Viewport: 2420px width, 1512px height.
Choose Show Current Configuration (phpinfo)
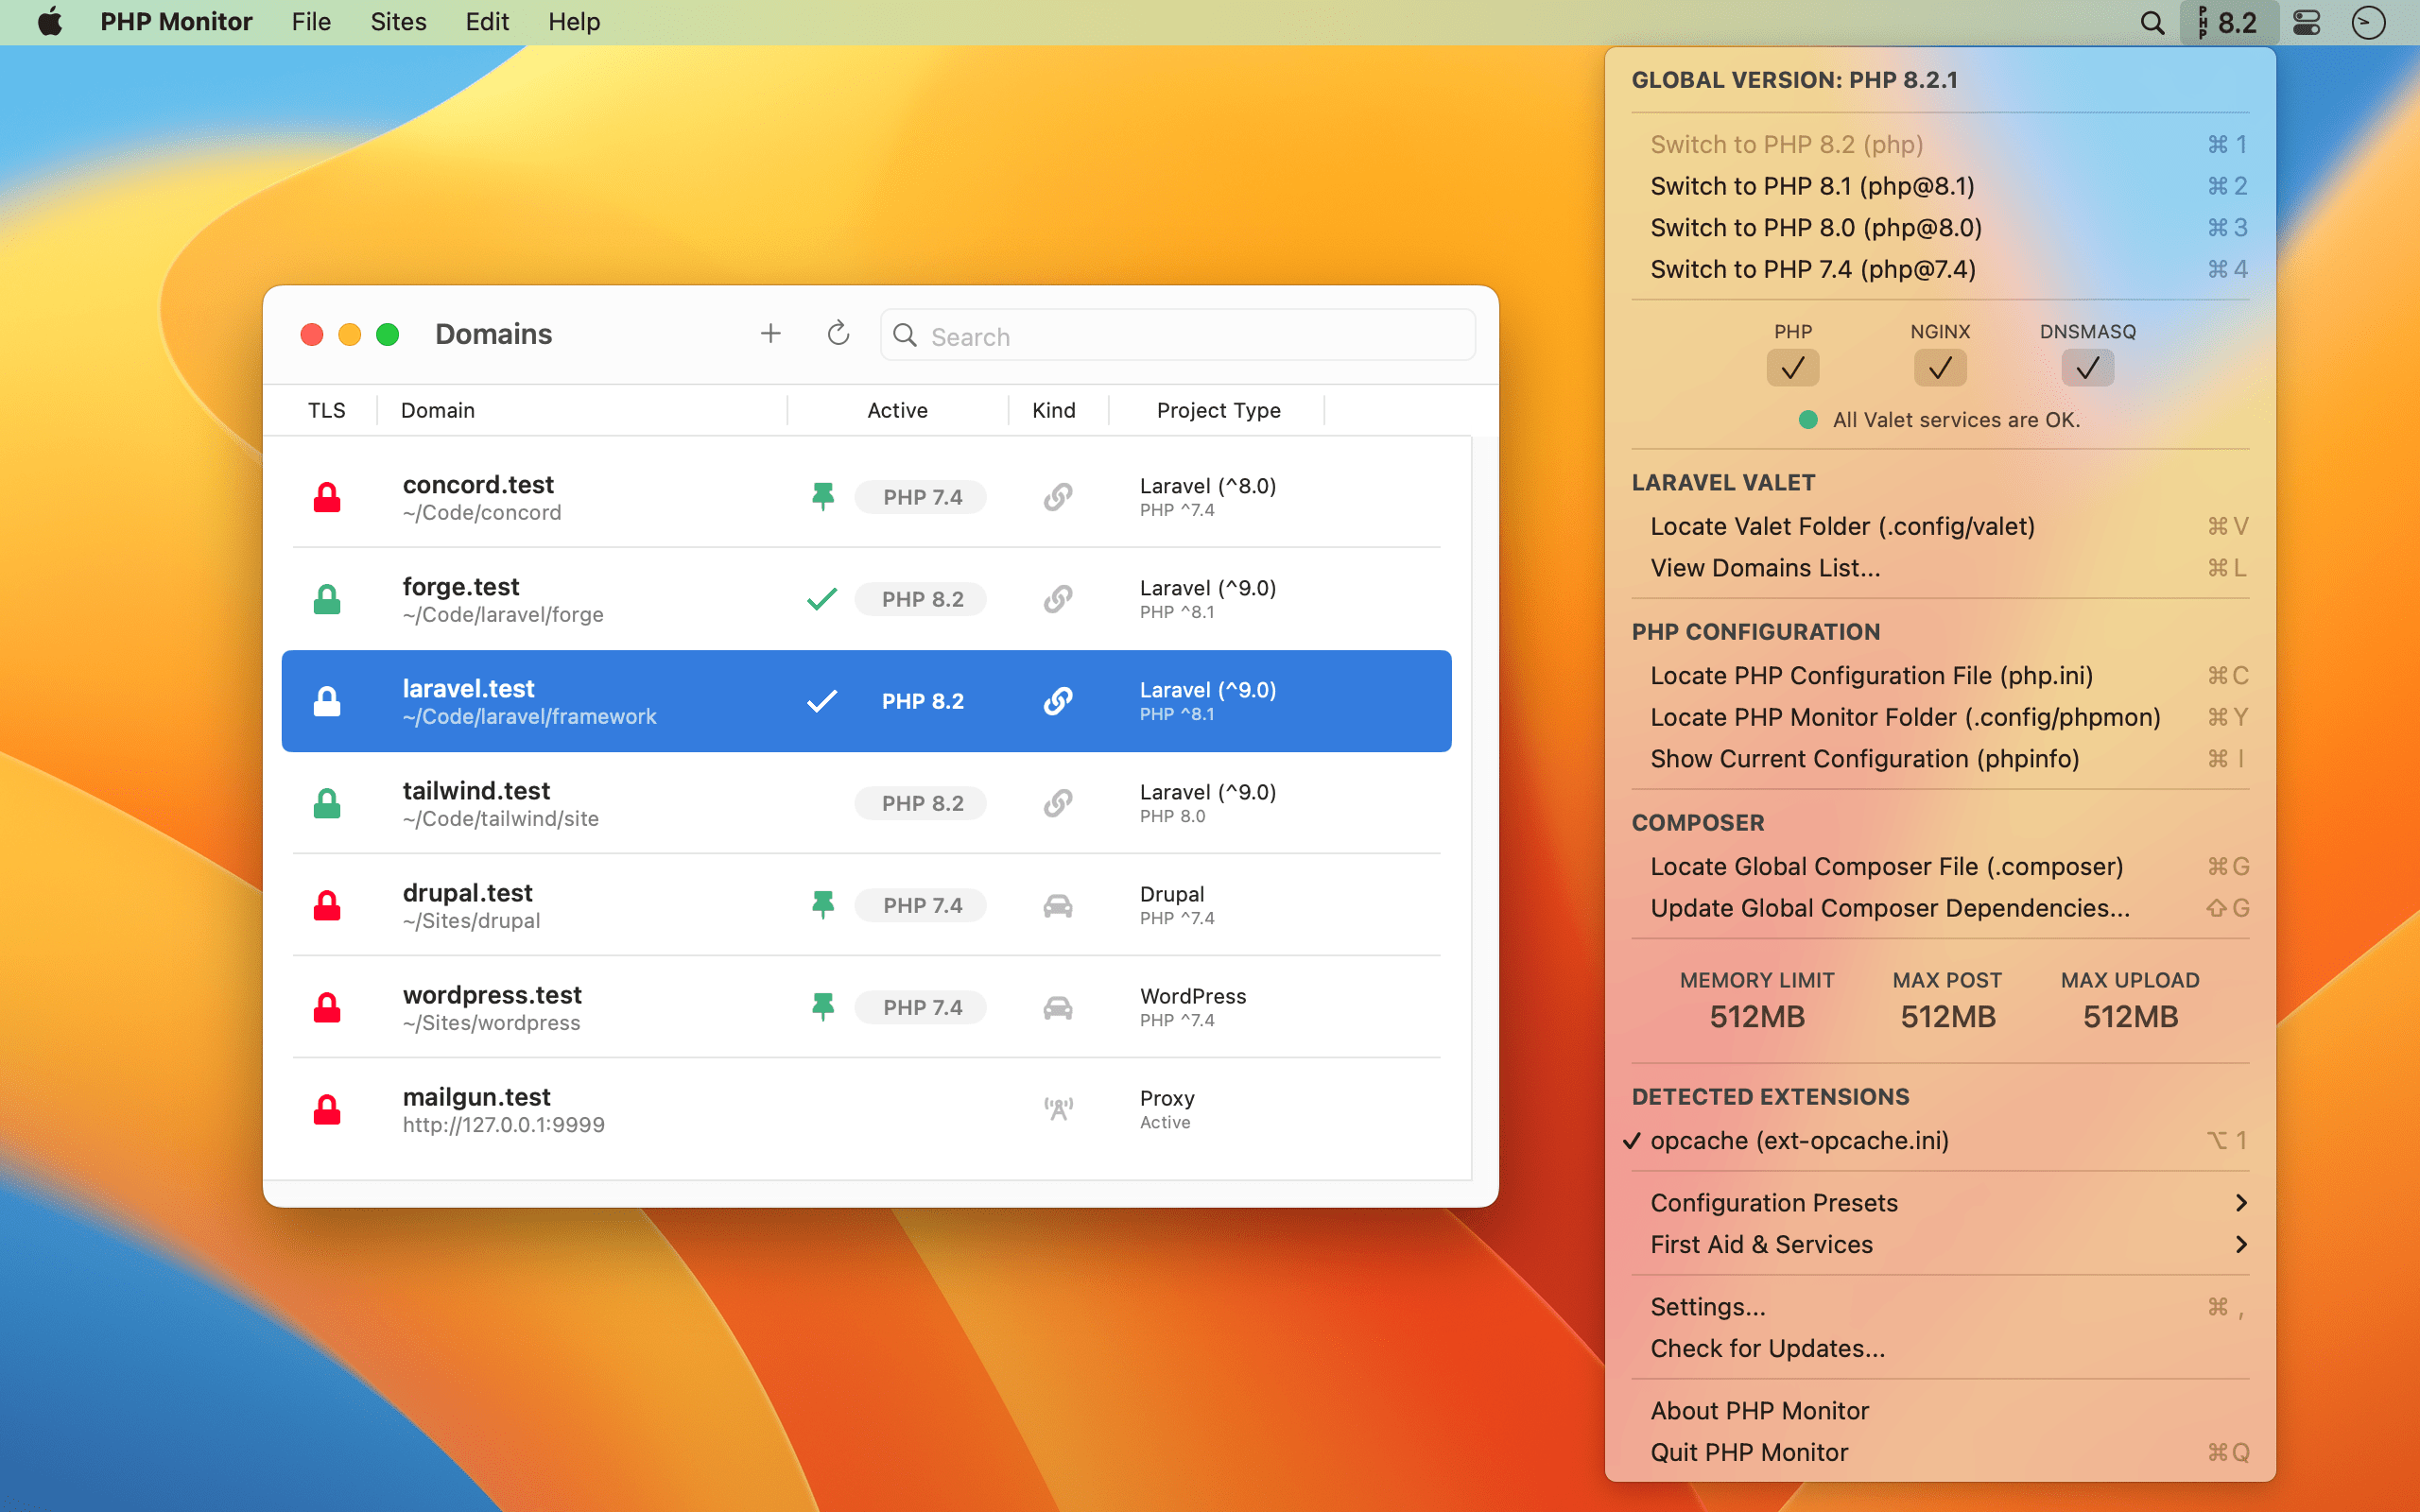click(x=1940, y=759)
